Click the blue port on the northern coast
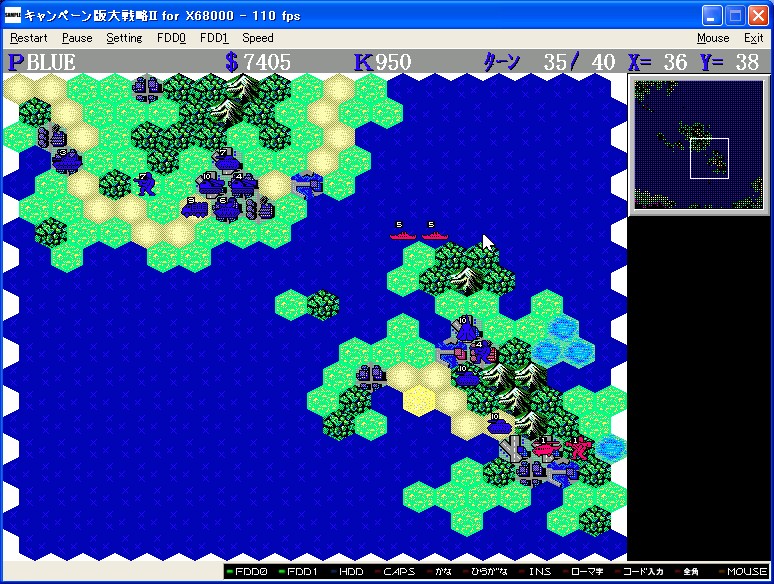774x584 pixels. tap(306, 183)
